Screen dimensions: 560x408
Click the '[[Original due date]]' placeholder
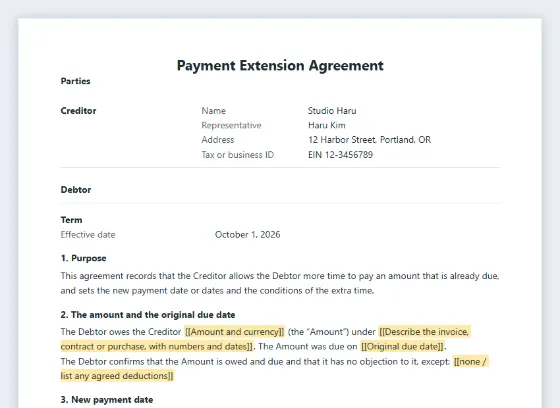click(x=402, y=347)
